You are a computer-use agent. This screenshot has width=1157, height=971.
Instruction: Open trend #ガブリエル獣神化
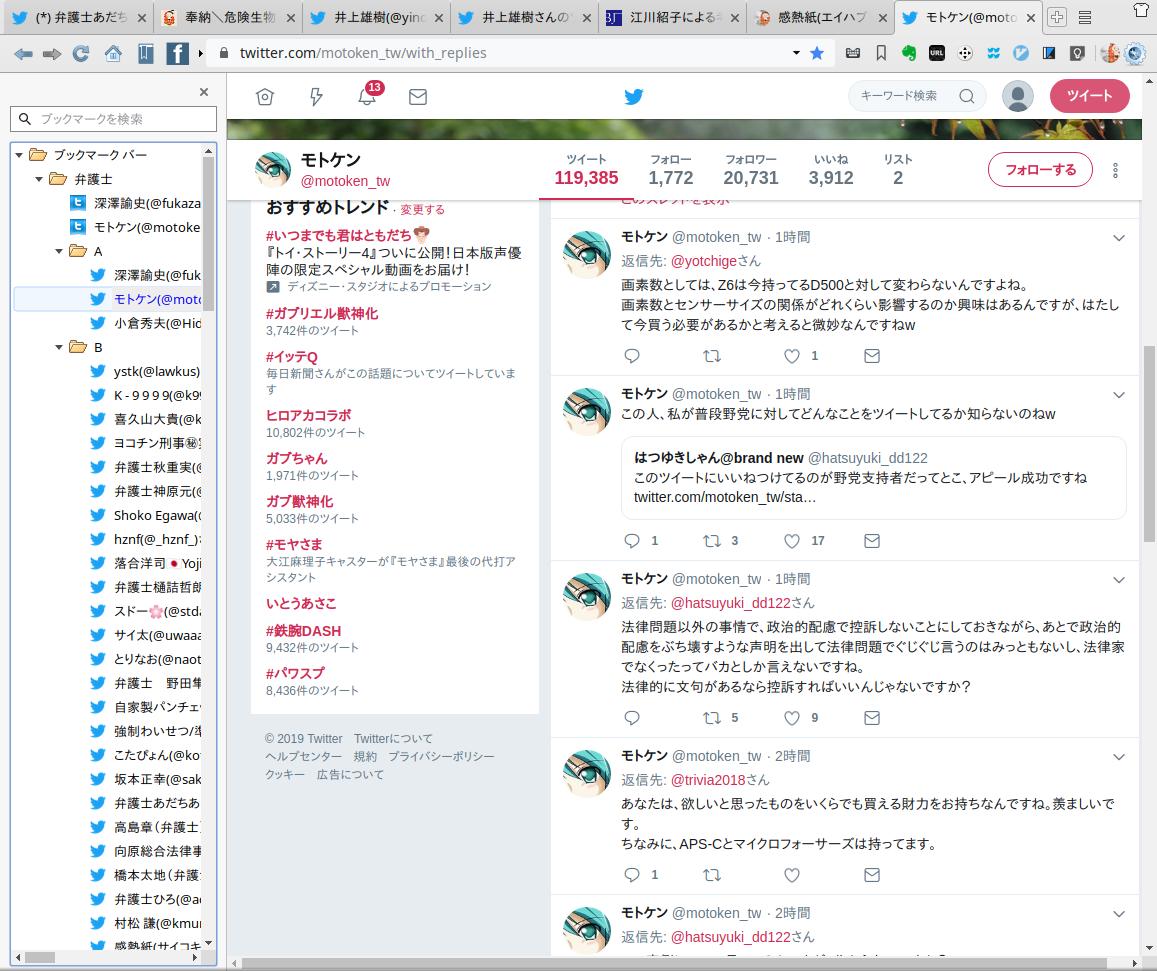(x=322, y=314)
